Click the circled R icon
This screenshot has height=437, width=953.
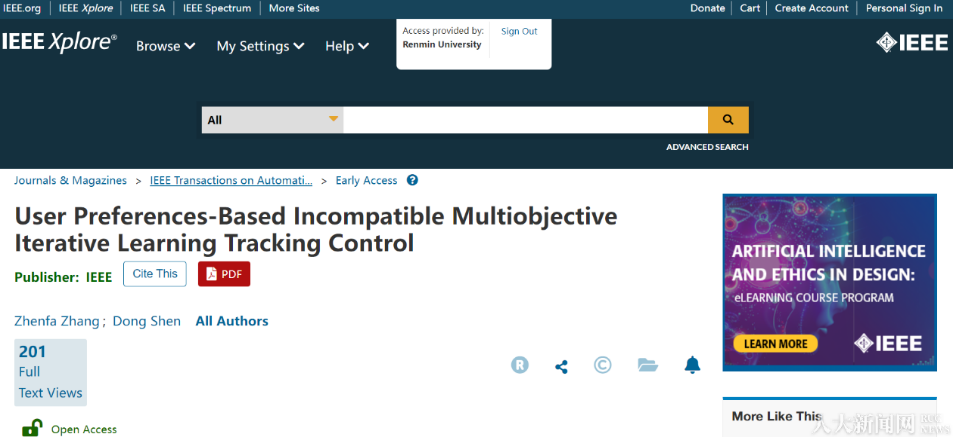click(520, 365)
